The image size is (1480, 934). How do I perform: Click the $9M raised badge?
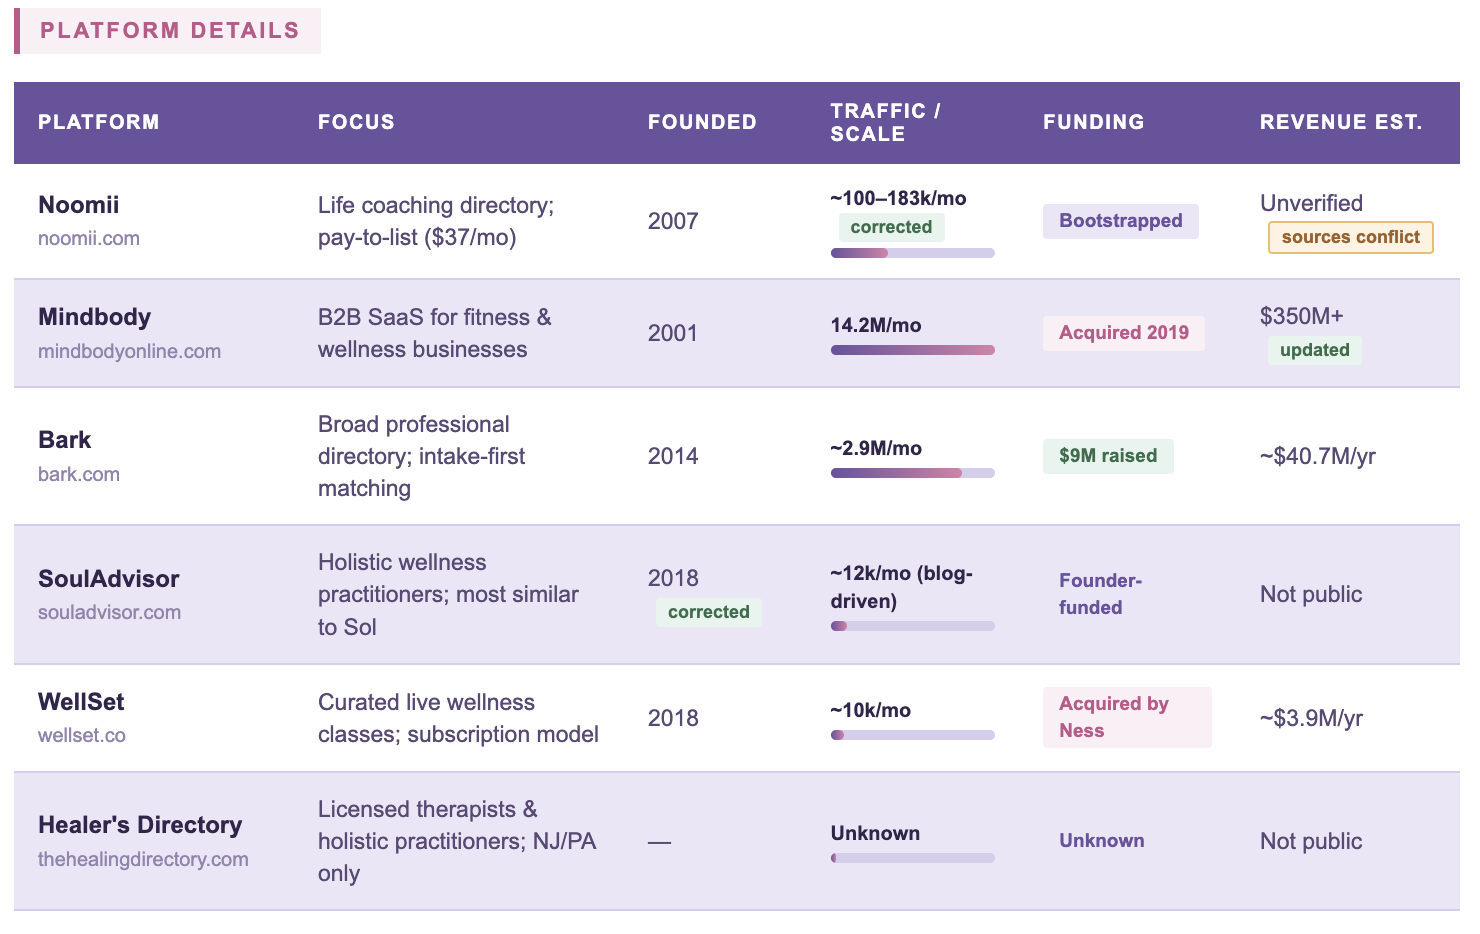(1107, 456)
